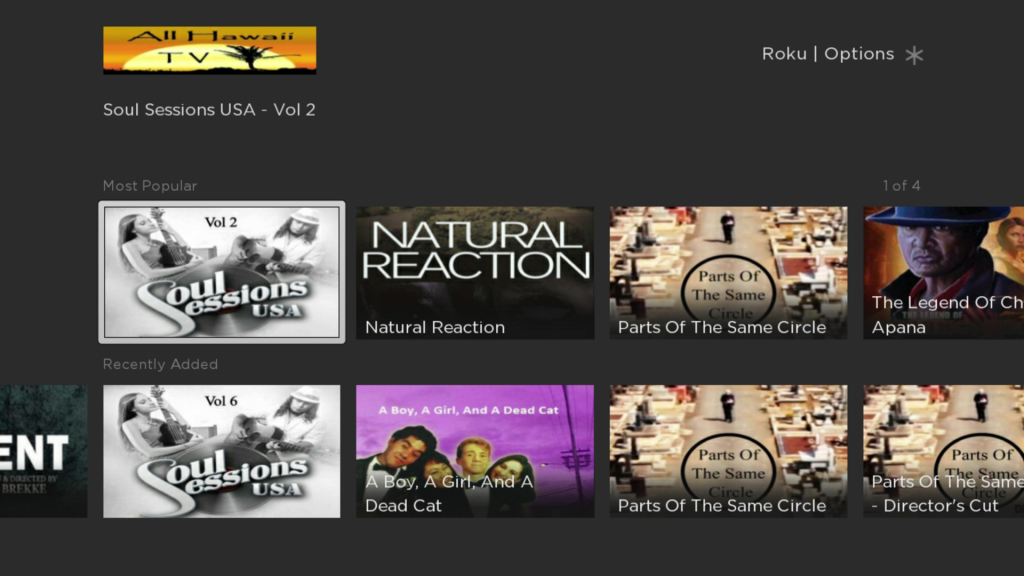Click the purple Dead Cat poster title text
The image size is (1024, 576).
click(x=469, y=410)
